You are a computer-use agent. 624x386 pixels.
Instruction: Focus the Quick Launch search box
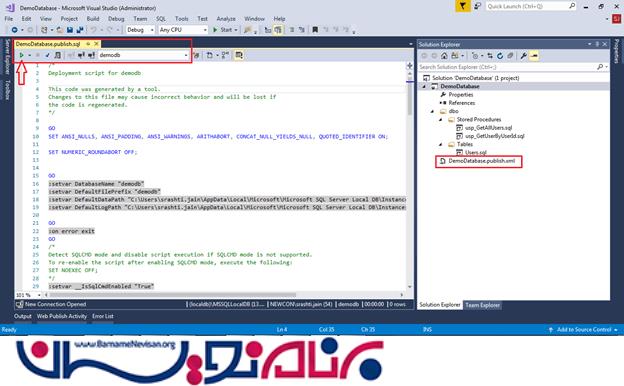tap(530, 6)
